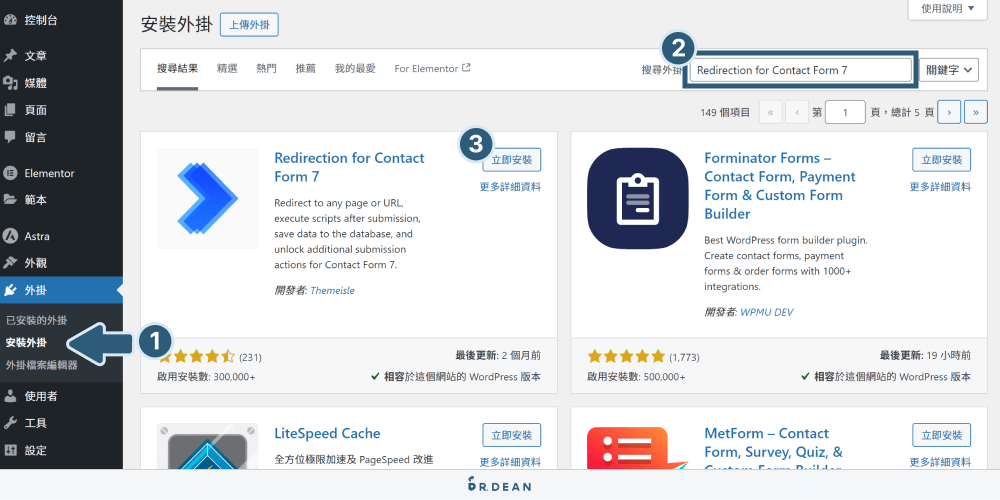This screenshot has height=500, width=1000.
Task: Click the LiteSpeed Cache plugin logo
Action: click(207, 446)
